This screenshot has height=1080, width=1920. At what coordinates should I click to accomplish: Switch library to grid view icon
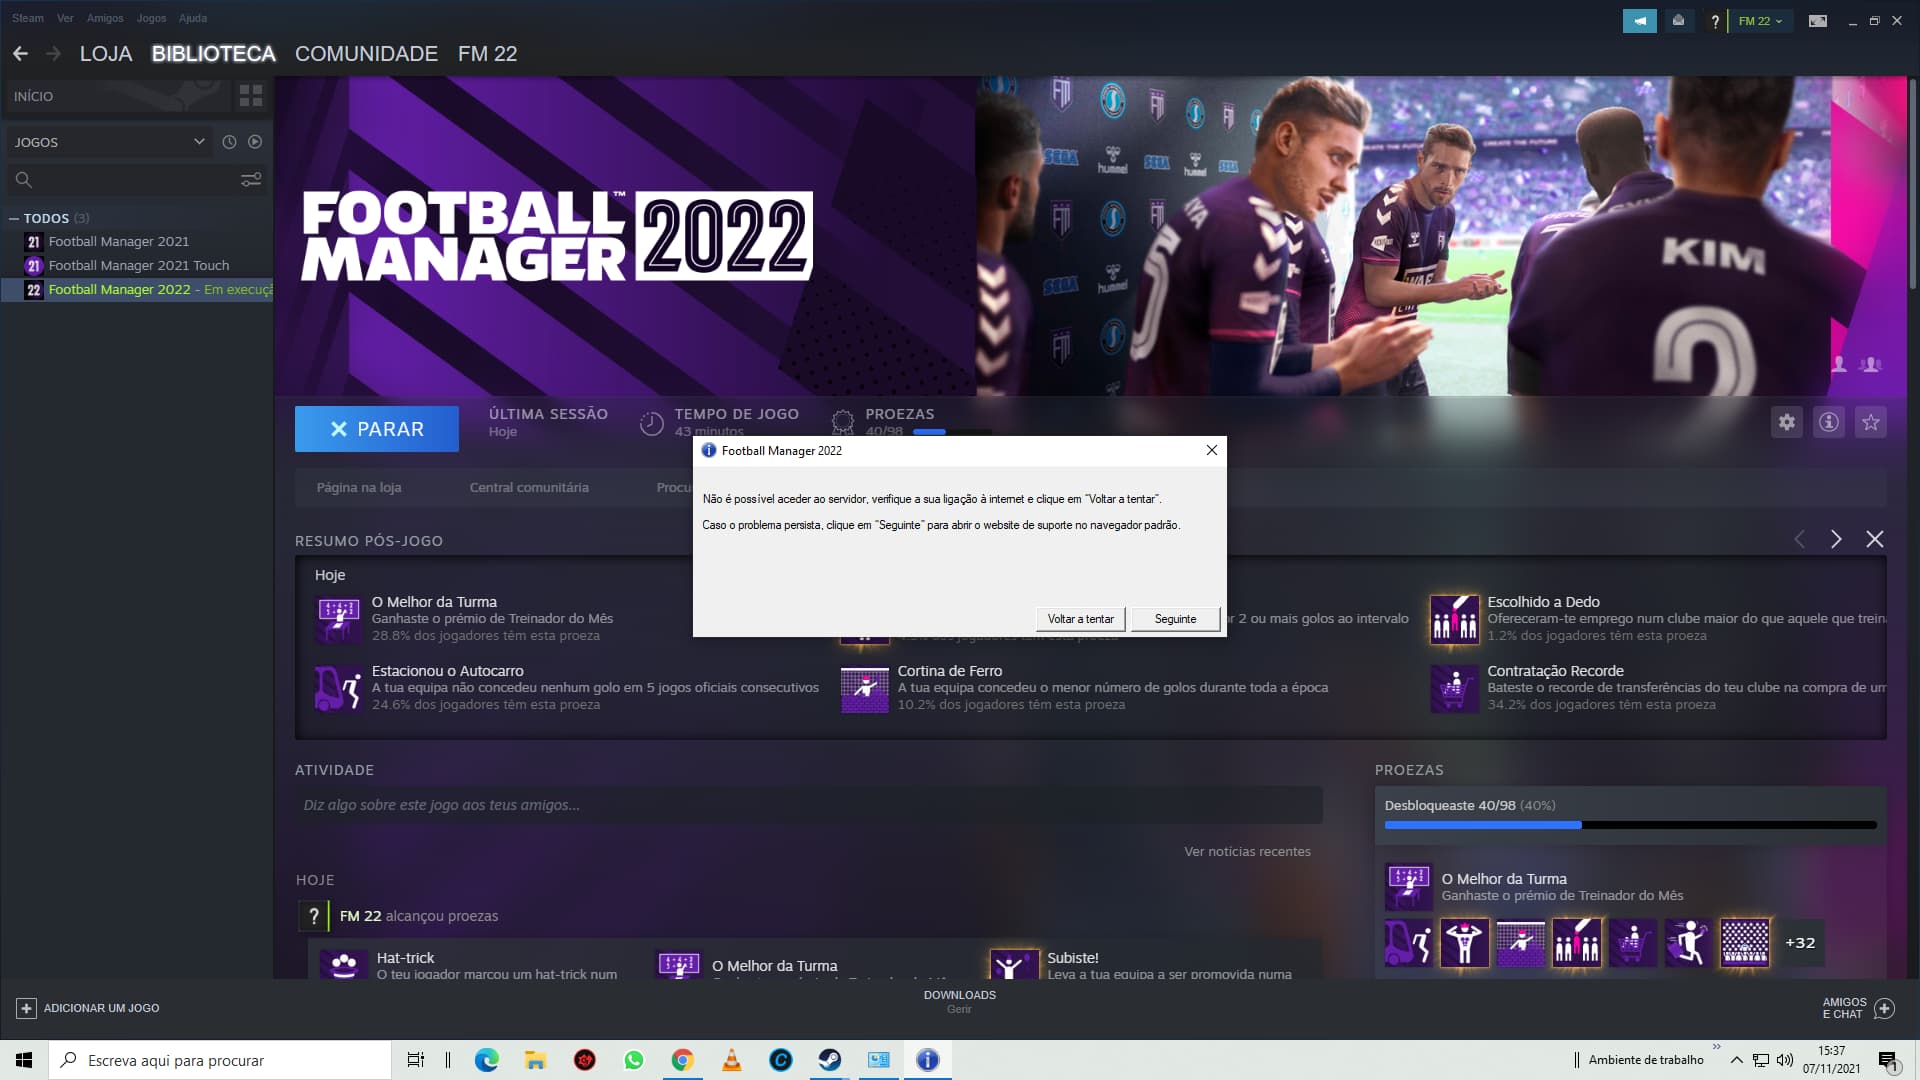(251, 96)
